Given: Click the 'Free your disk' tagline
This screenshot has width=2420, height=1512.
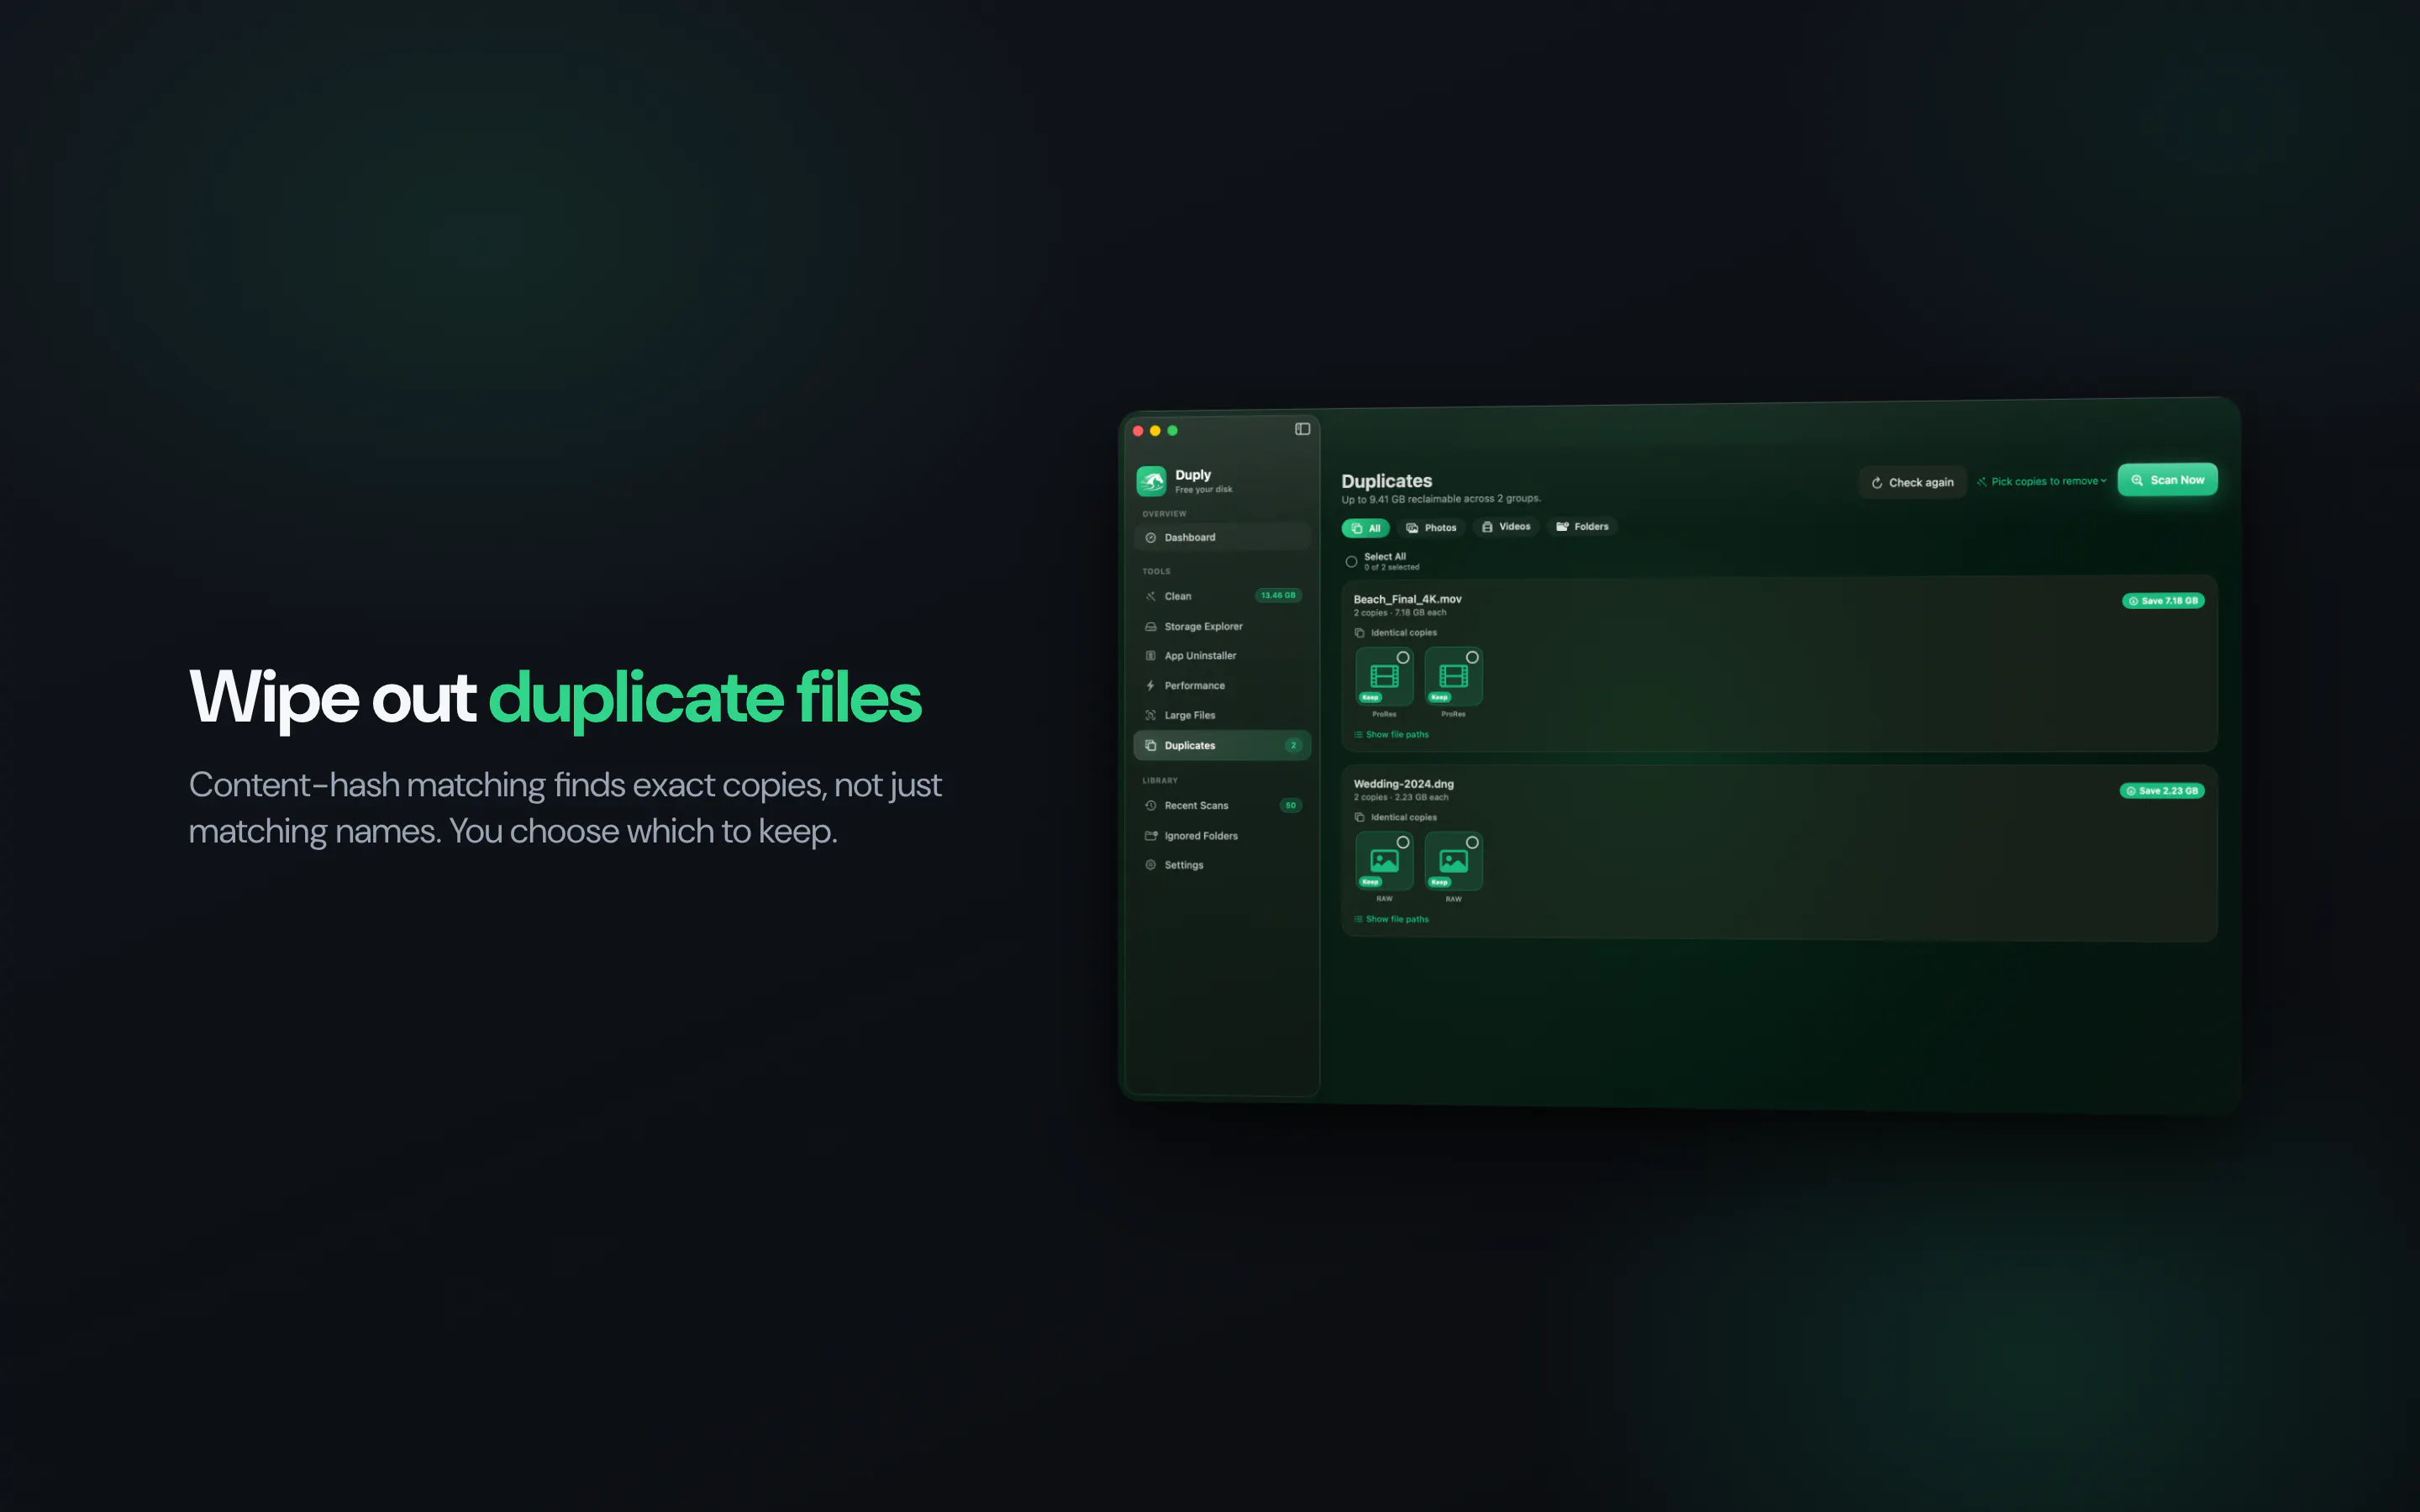Looking at the screenshot, I should [1203, 490].
